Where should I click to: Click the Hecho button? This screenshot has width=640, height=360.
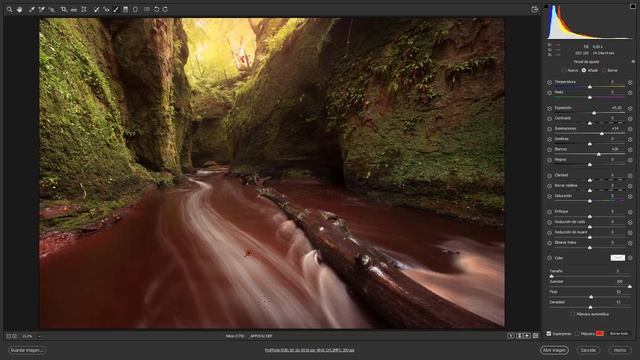pos(620,350)
